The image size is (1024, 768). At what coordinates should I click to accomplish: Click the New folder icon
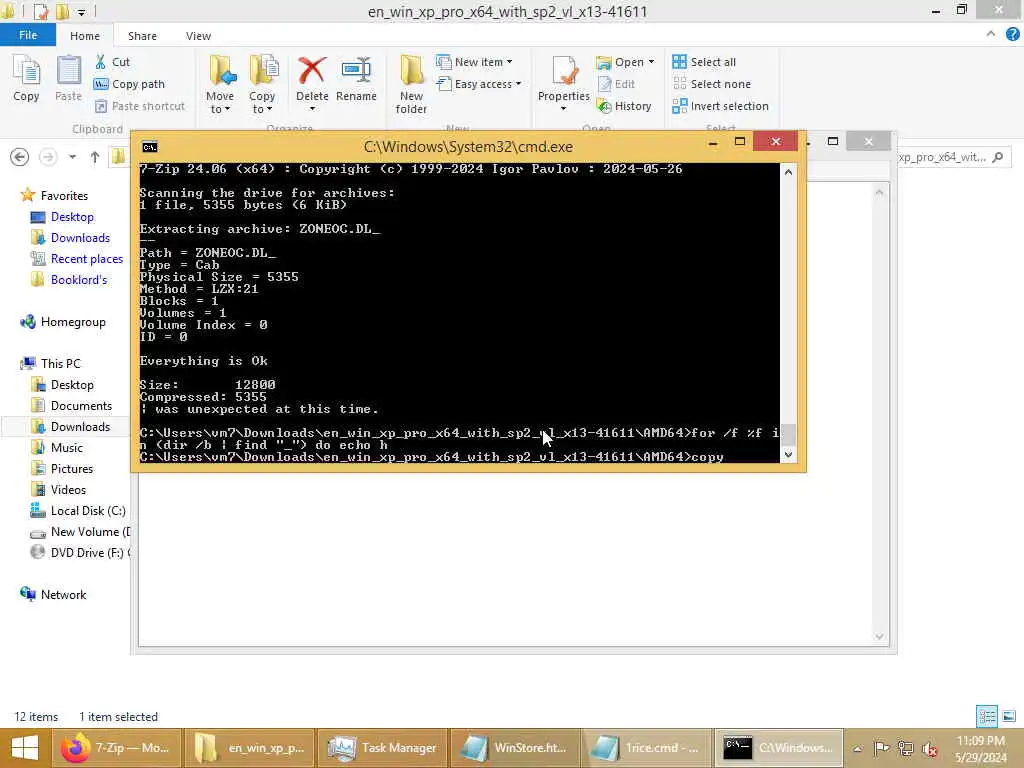pyautogui.click(x=411, y=71)
